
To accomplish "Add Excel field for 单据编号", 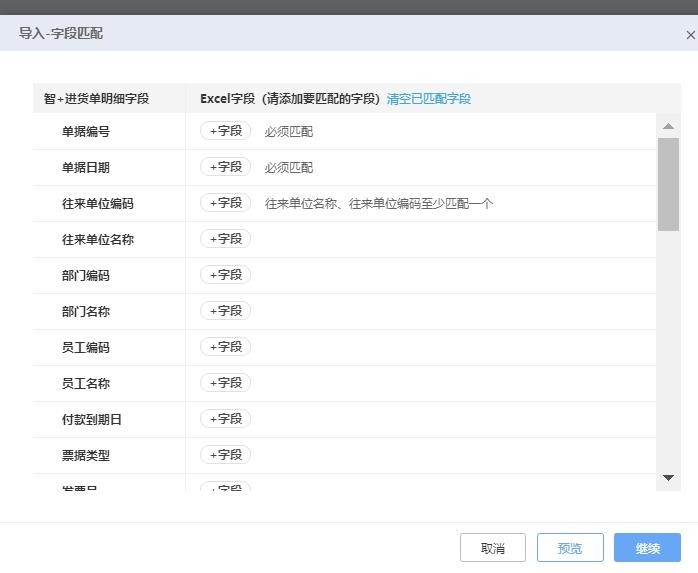I will click(225, 131).
